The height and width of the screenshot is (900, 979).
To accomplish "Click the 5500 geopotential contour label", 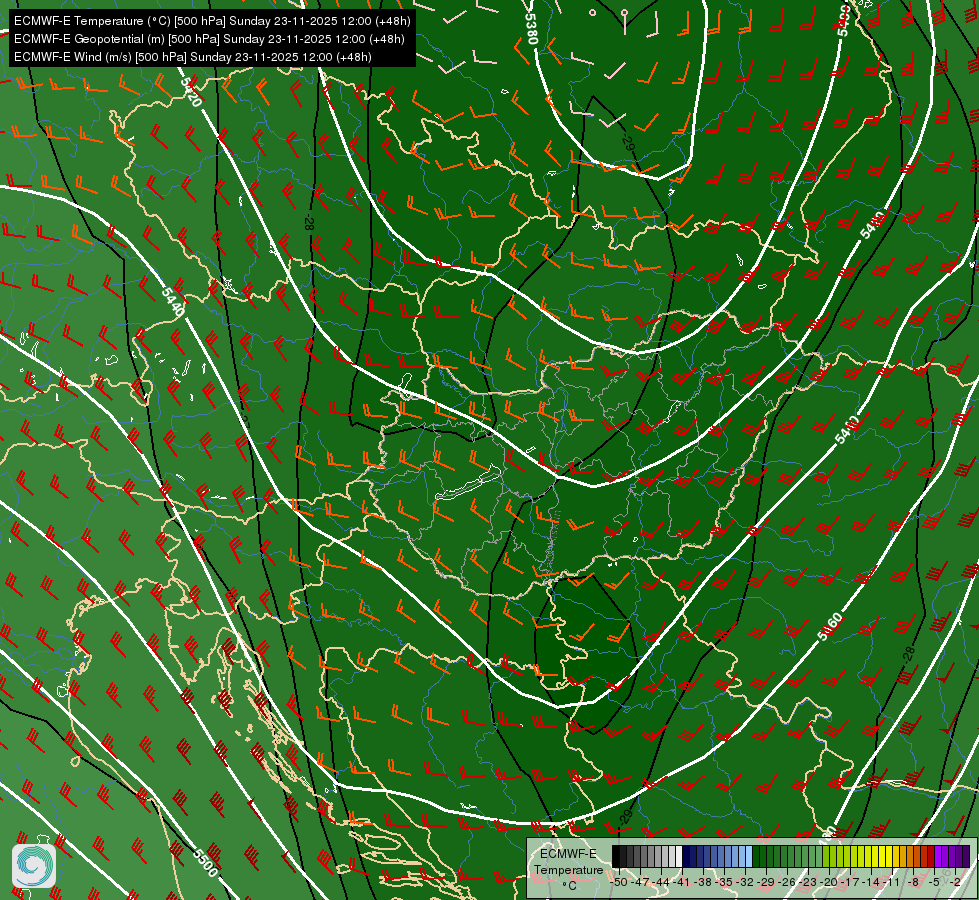I will (x=205, y=863).
